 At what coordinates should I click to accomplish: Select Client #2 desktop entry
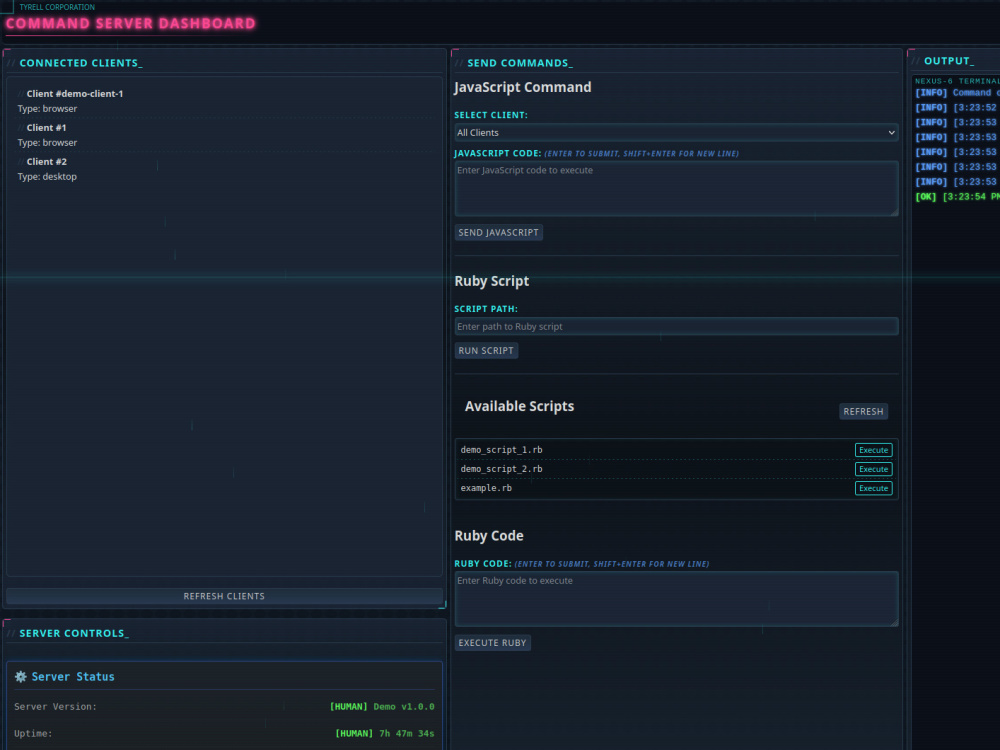pyautogui.click(x=223, y=169)
